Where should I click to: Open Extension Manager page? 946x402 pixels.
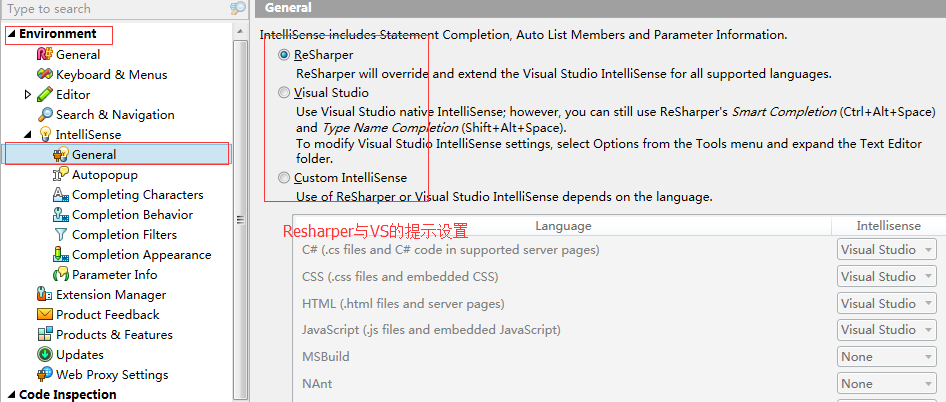point(111,295)
